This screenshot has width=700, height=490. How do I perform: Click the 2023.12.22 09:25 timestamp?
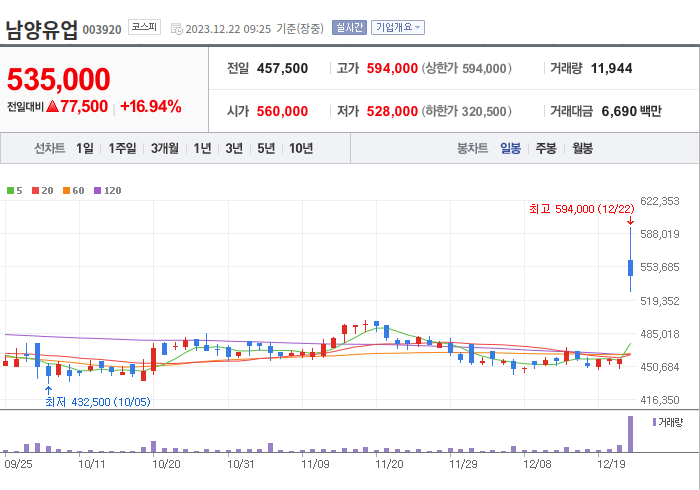(x=228, y=29)
